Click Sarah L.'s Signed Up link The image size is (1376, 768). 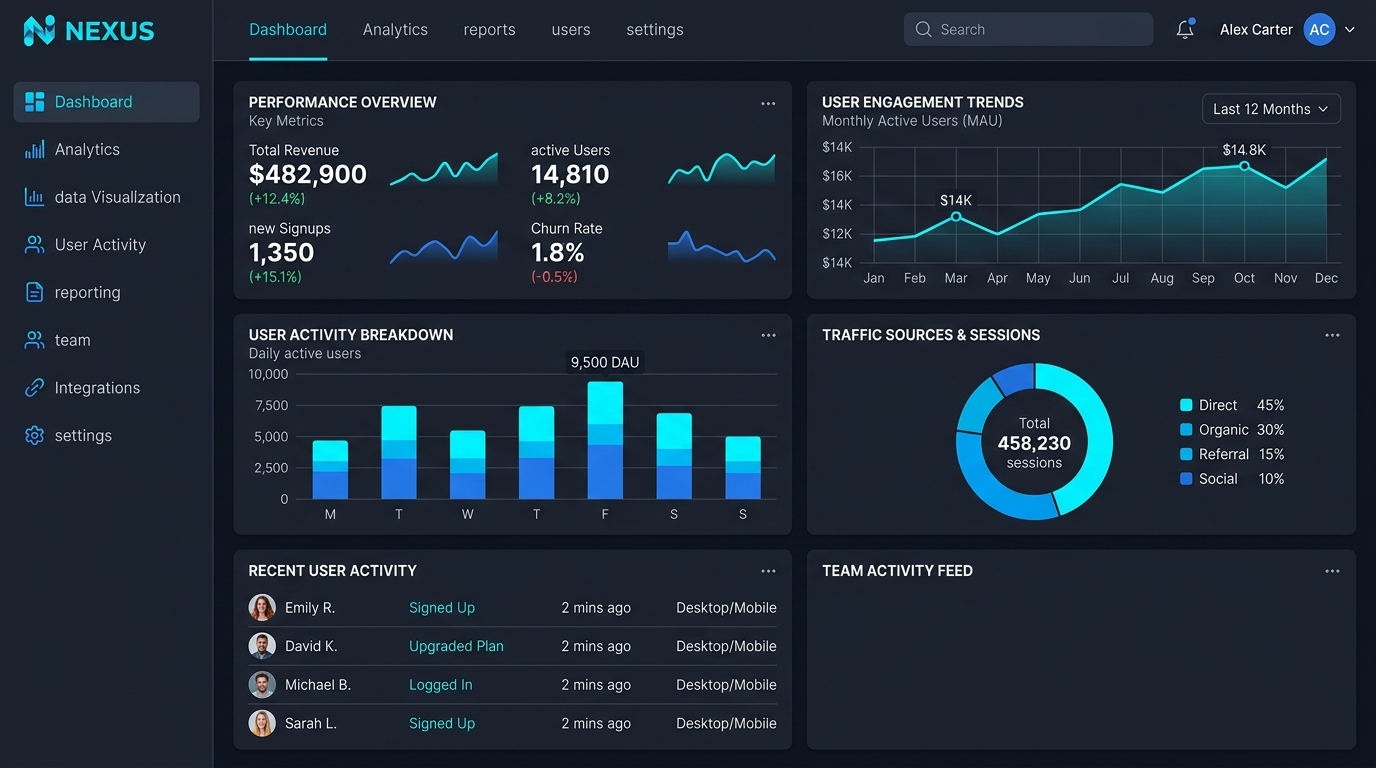point(442,723)
